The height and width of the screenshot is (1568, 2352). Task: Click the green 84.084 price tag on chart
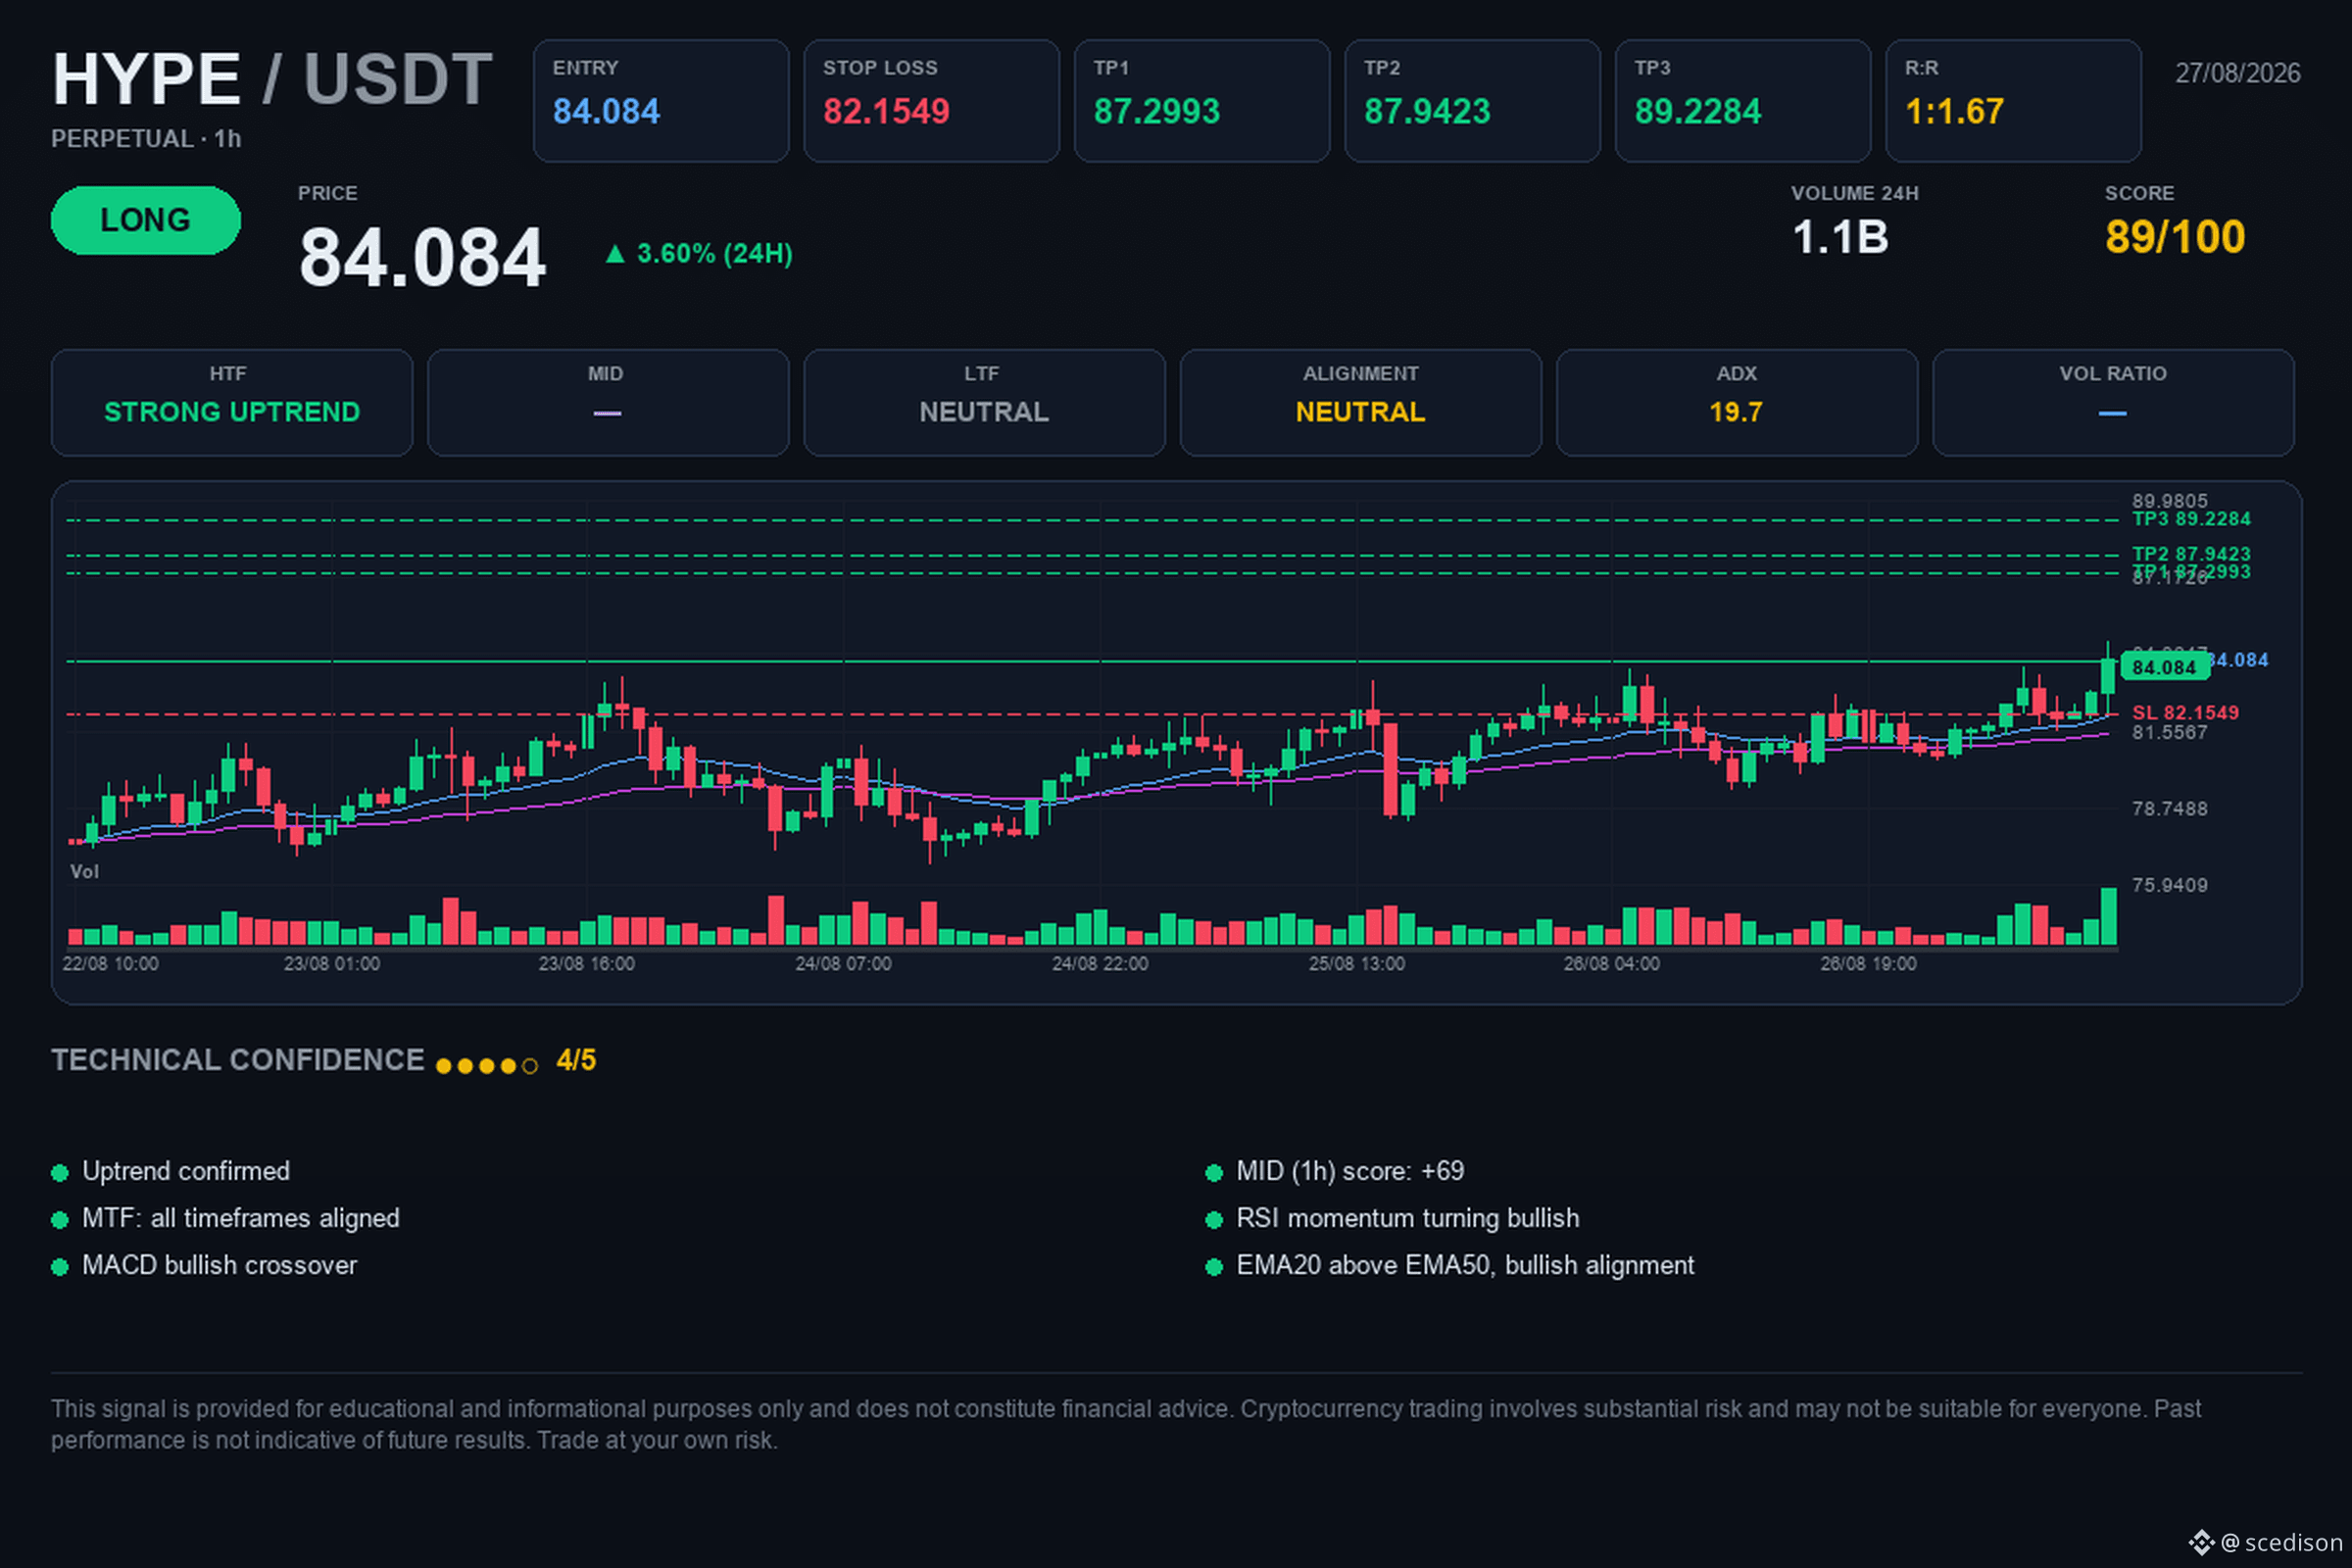pyautogui.click(x=2164, y=667)
